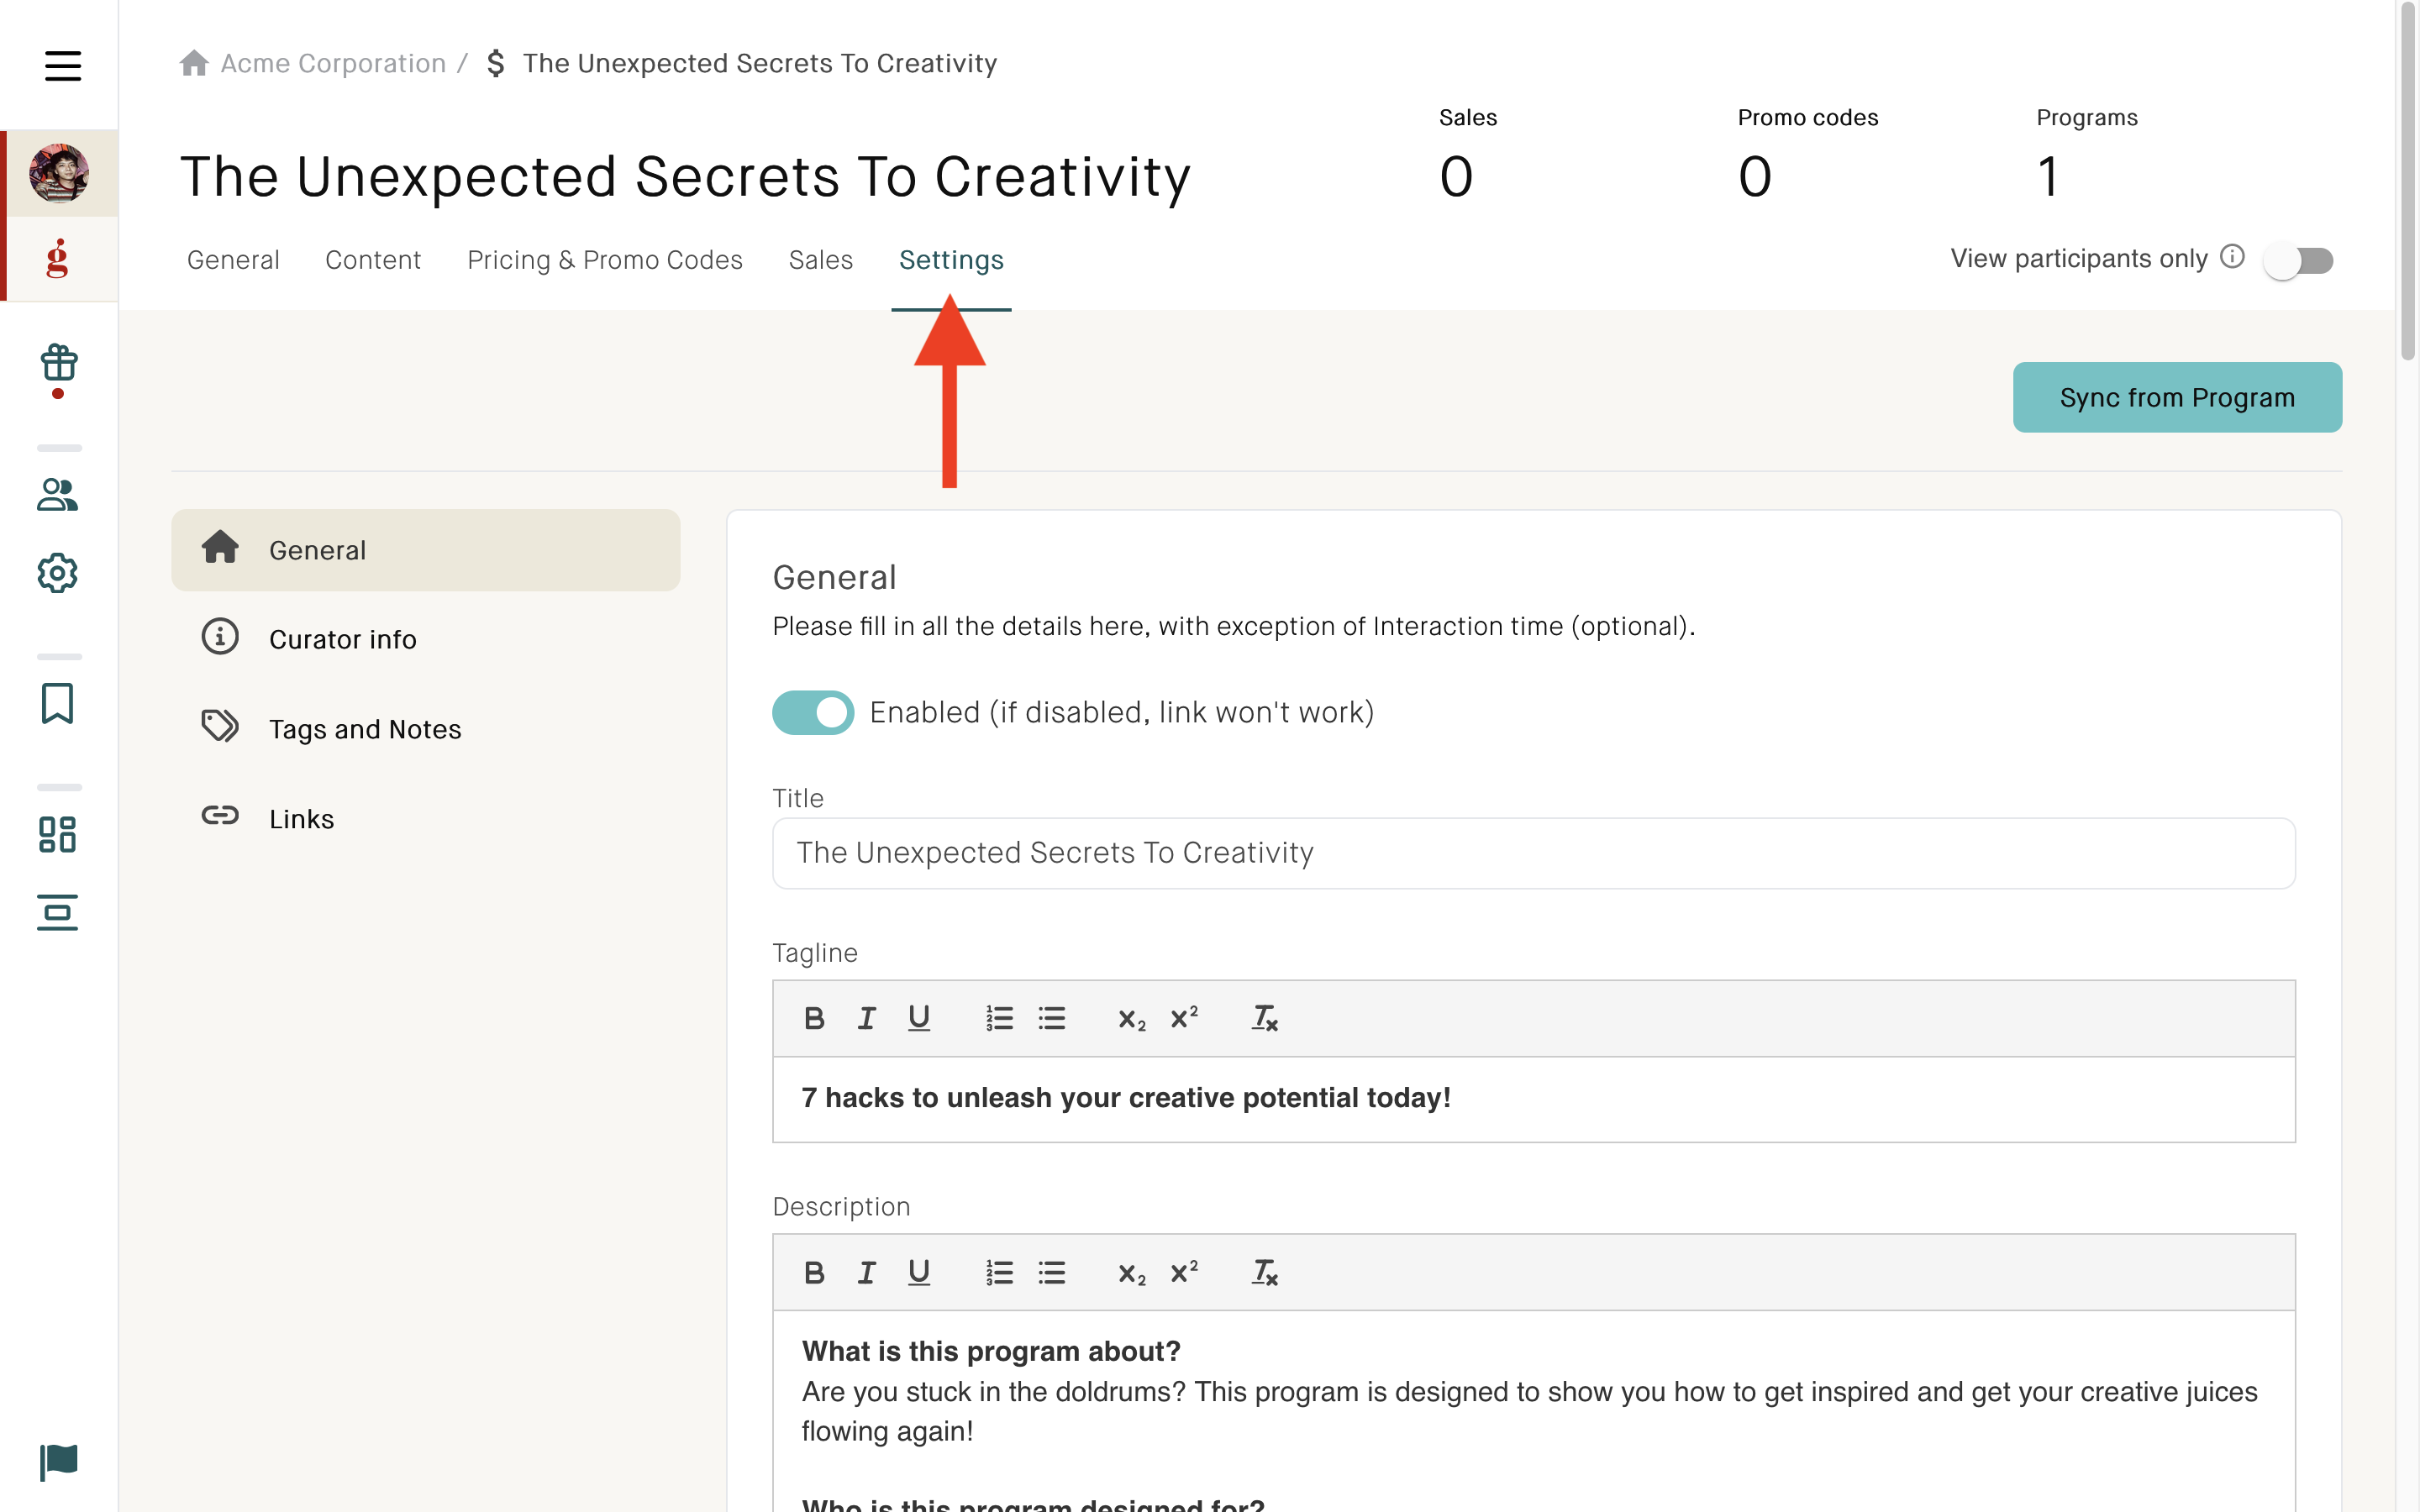Toggle italic in Tagline editor
This screenshot has width=2420, height=1512.
[x=866, y=1018]
